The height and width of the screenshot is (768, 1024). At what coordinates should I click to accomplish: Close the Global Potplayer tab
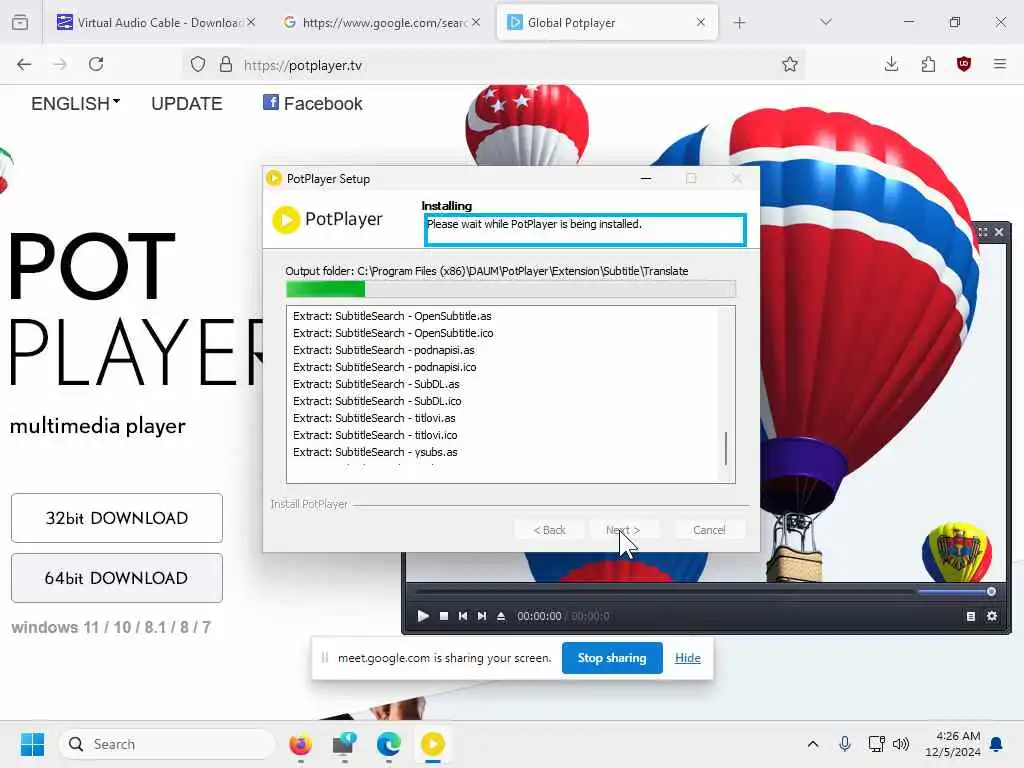tap(701, 22)
